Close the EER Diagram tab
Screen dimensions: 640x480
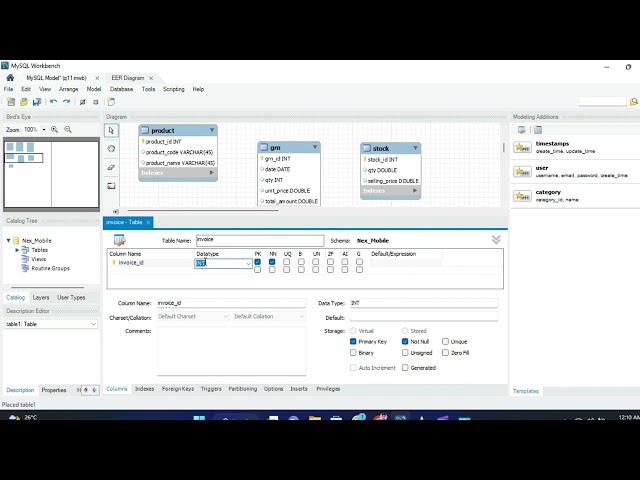[151, 78]
